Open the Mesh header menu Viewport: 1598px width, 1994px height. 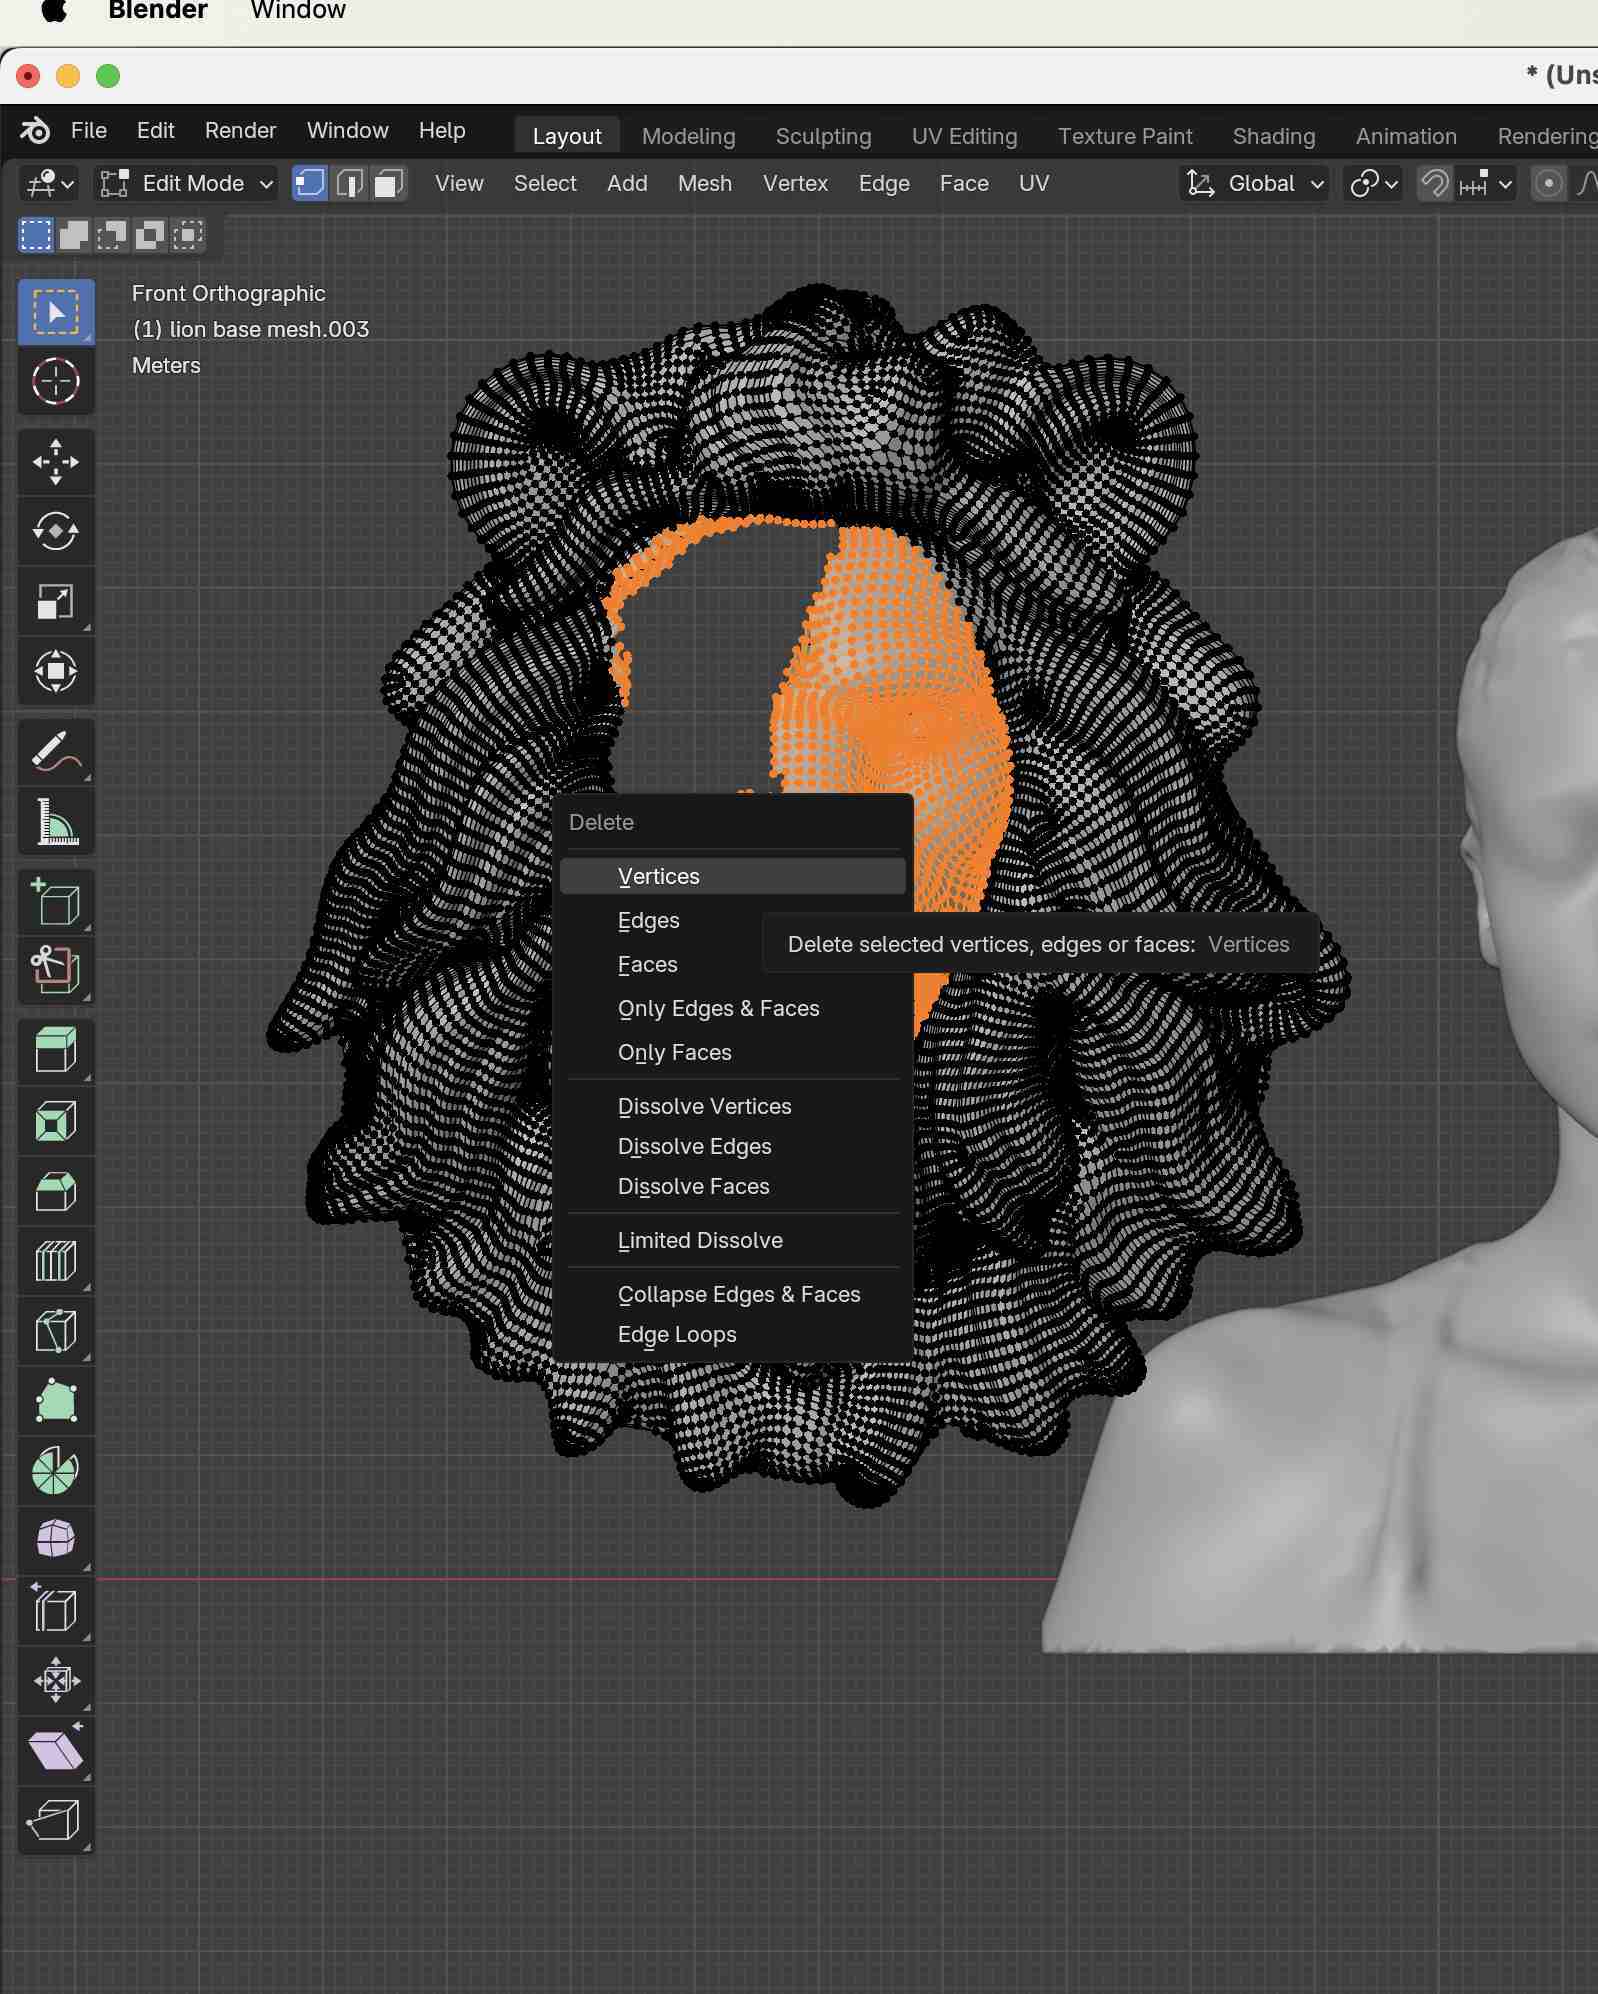pos(705,183)
